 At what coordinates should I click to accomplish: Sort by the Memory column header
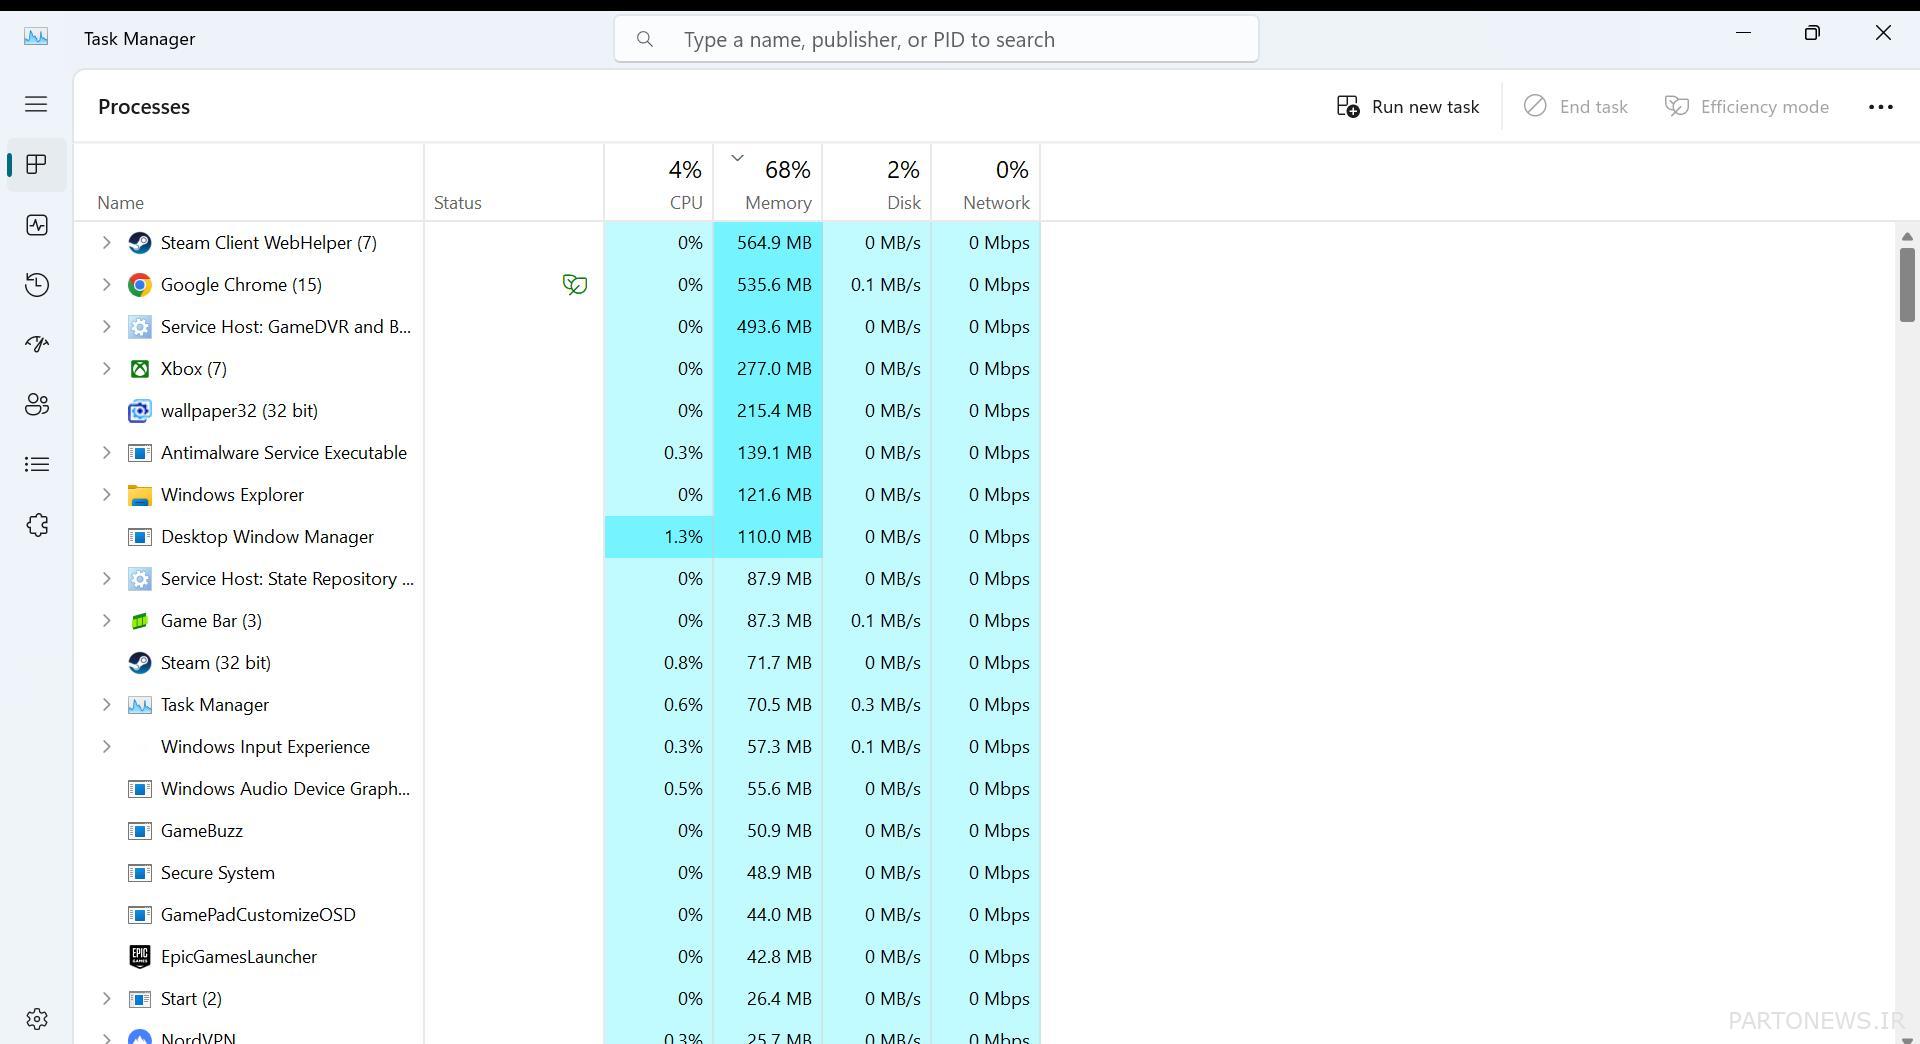[x=768, y=183]
